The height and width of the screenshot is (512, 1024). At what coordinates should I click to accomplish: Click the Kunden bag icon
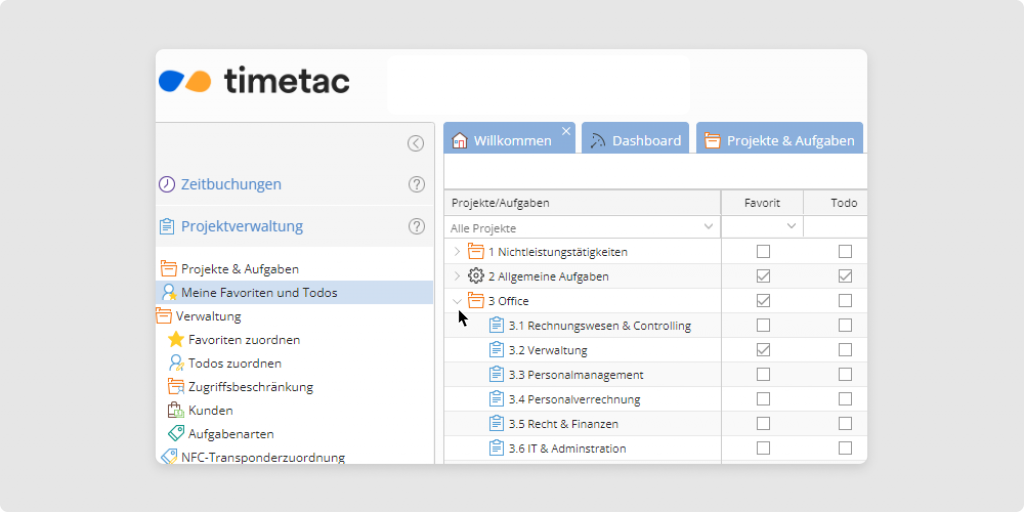(x=176, y=410)
